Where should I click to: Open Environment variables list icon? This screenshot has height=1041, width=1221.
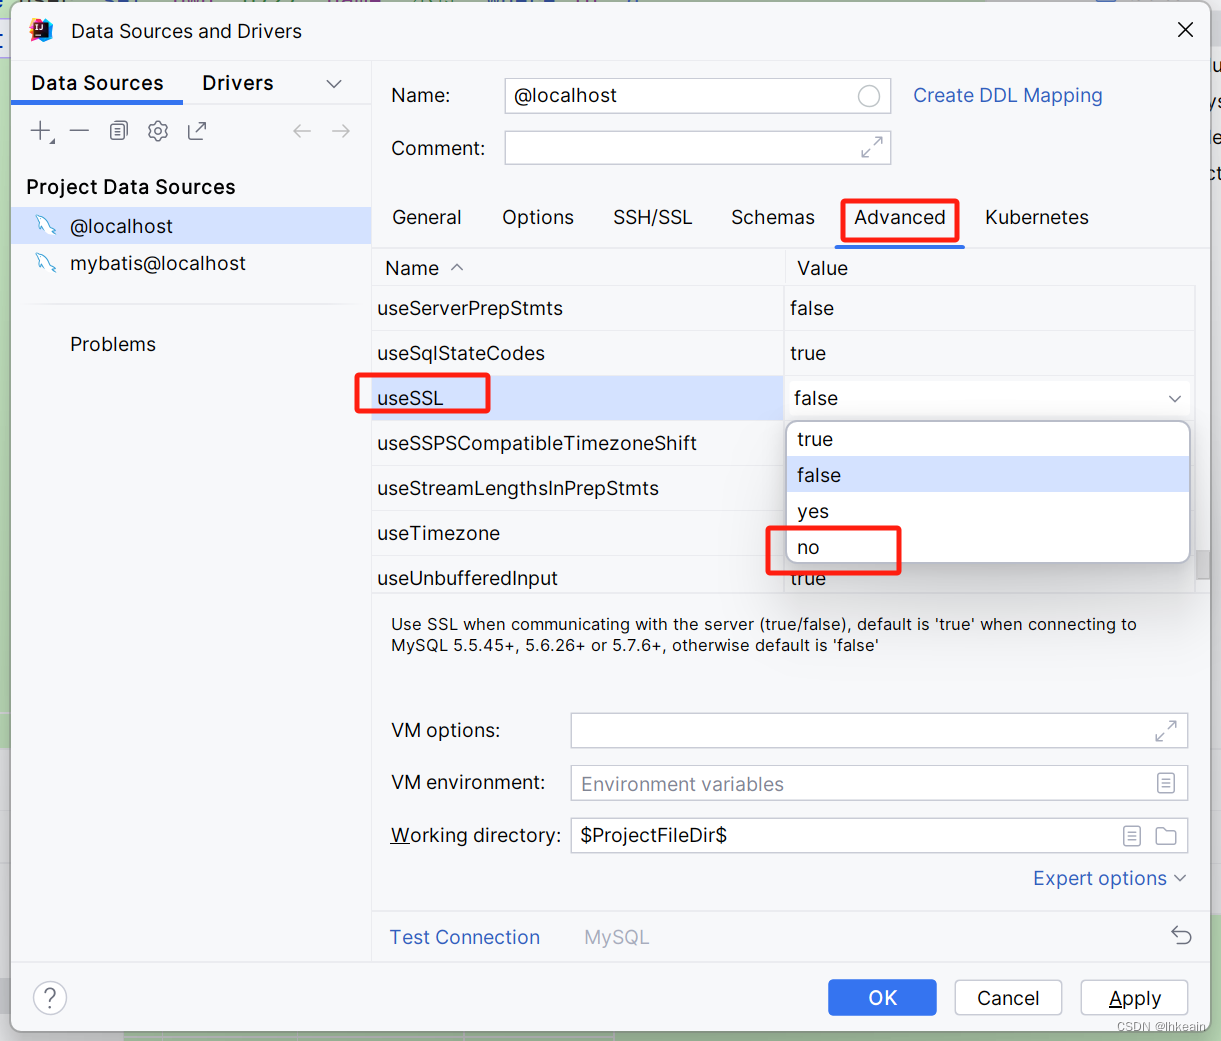point(1166,783)
